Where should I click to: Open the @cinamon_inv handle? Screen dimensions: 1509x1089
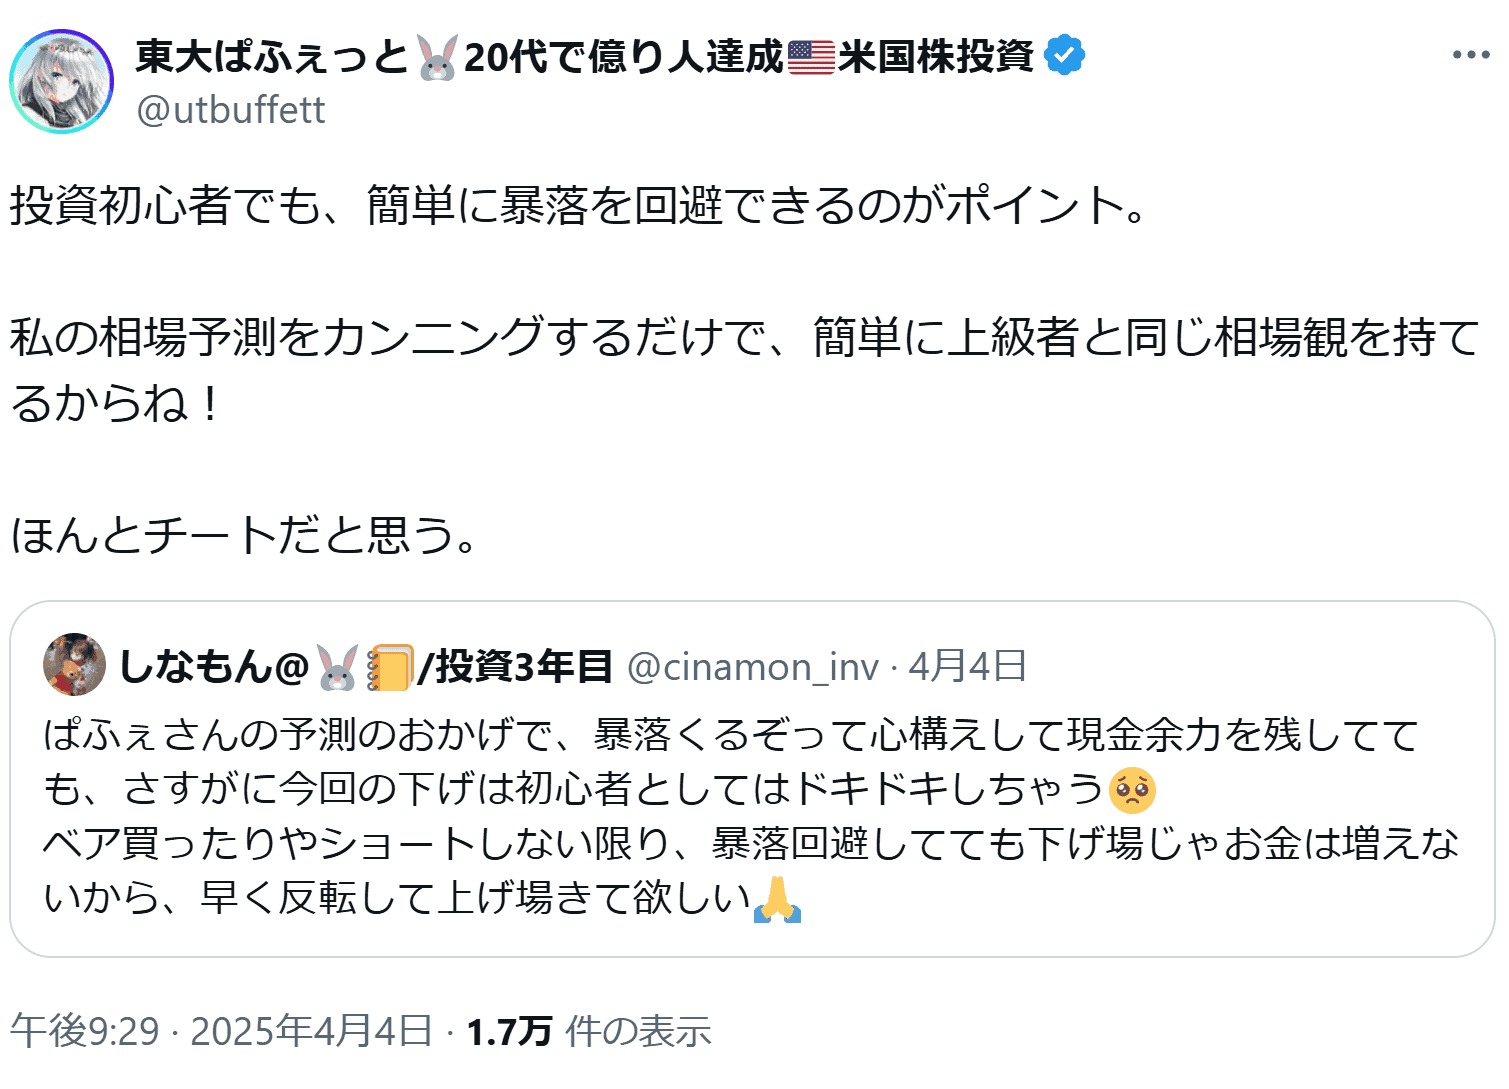click(753, 667)
